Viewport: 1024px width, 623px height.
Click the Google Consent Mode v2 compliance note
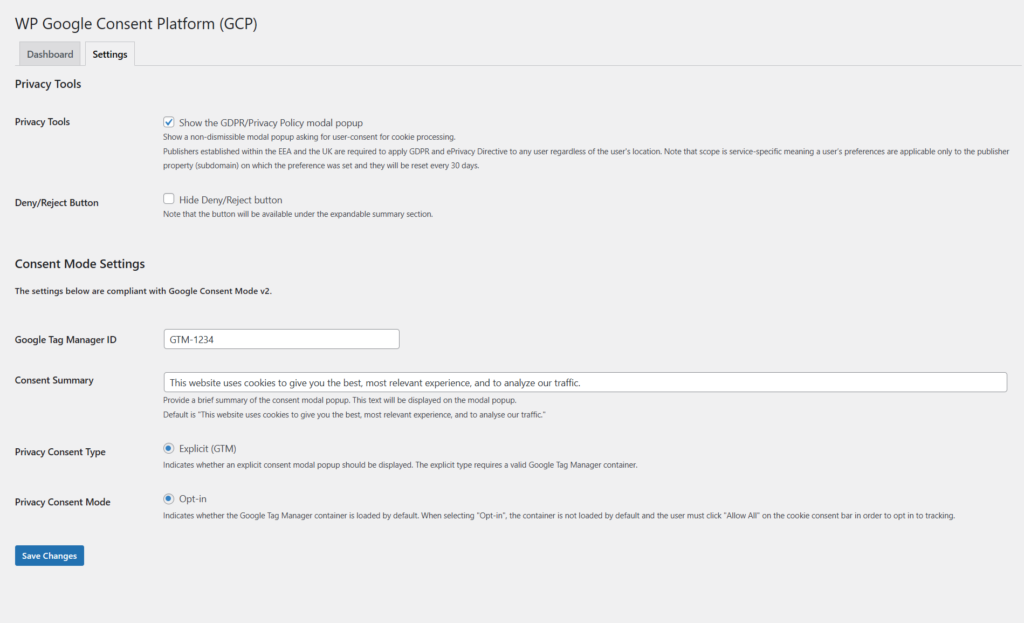coord(143,291)
